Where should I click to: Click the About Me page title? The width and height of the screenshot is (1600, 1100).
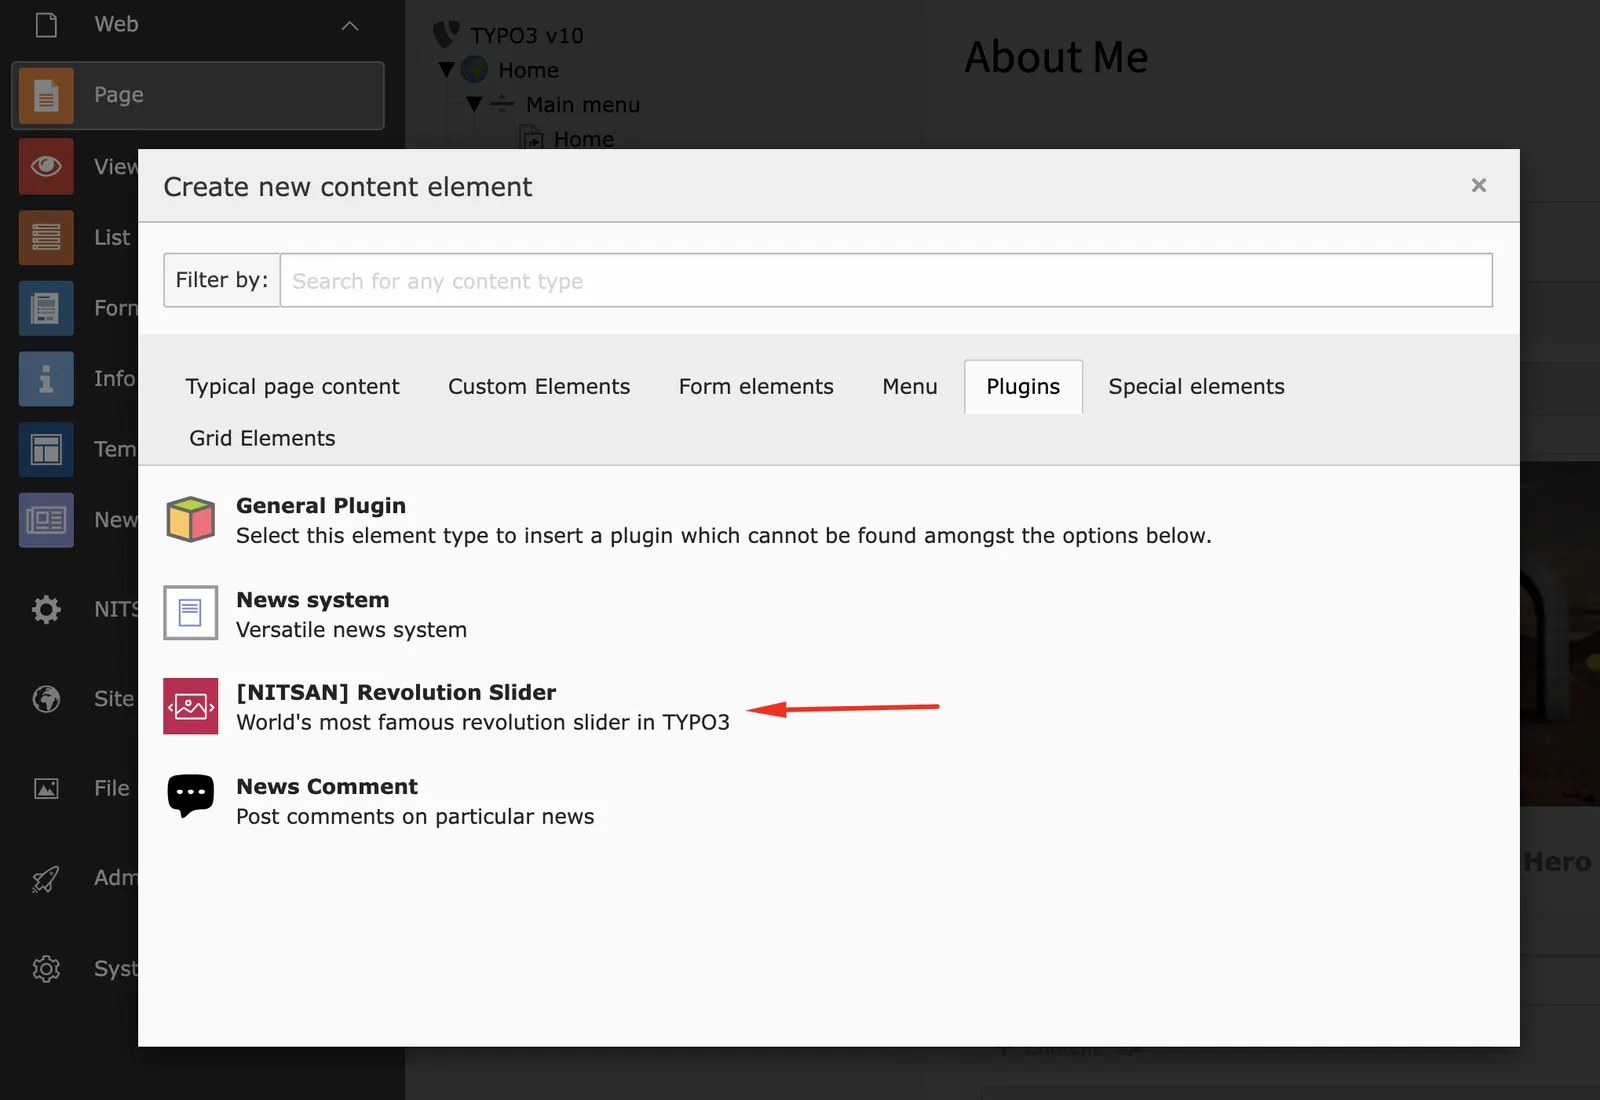1056,57
